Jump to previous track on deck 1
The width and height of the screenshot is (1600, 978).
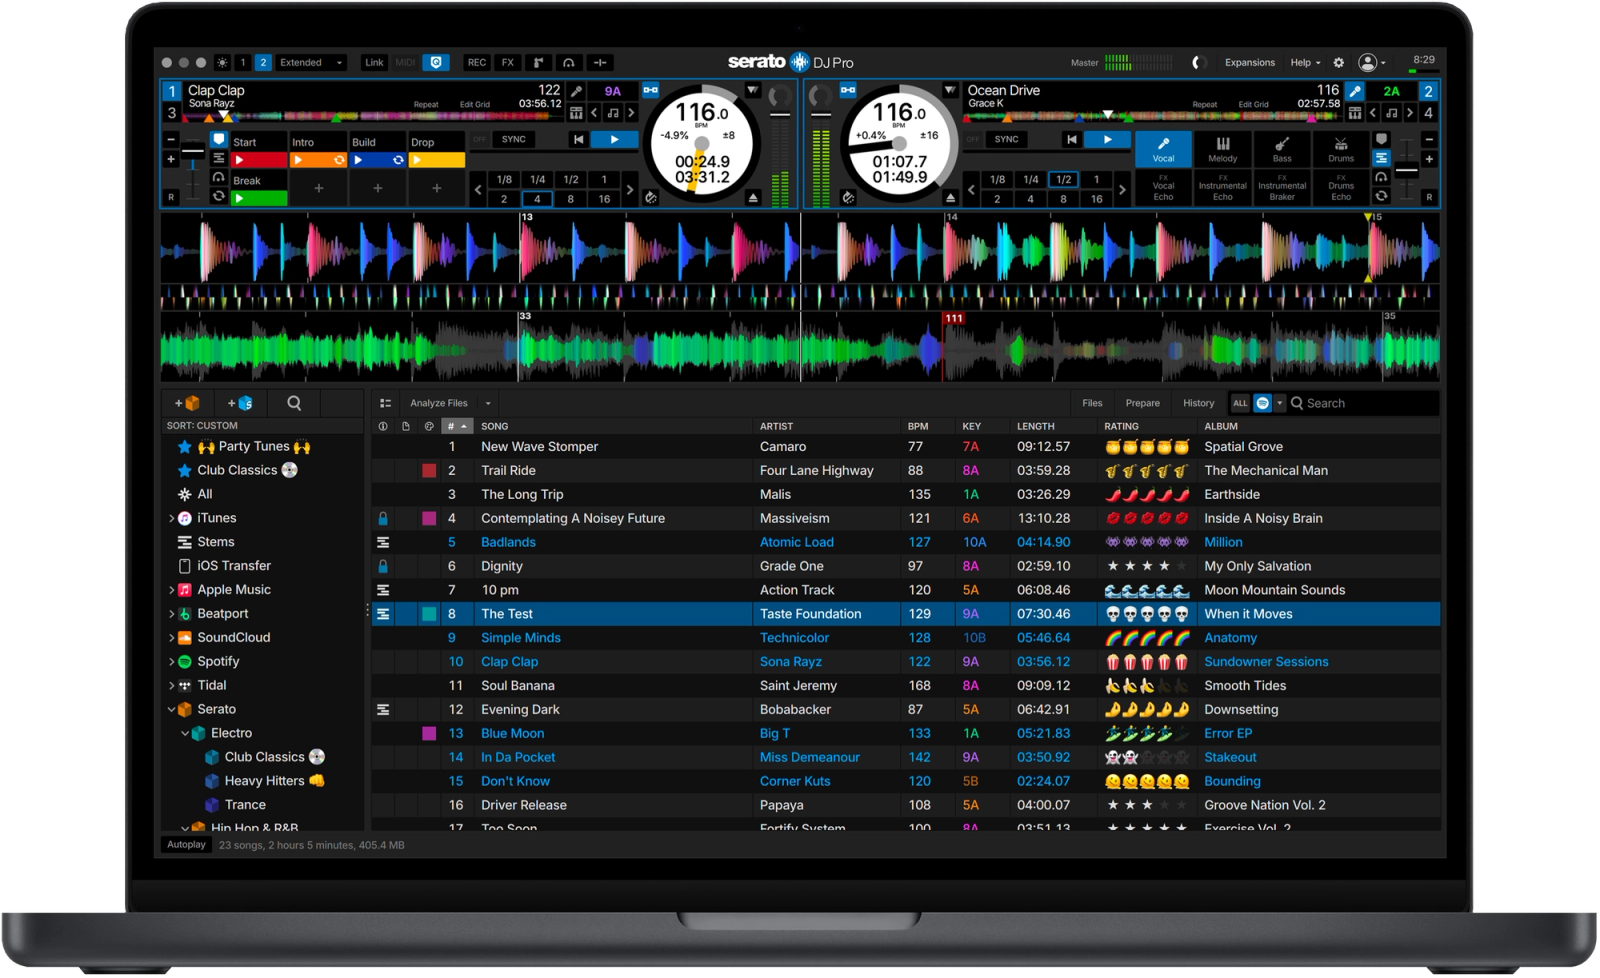(x=578, y=140)
